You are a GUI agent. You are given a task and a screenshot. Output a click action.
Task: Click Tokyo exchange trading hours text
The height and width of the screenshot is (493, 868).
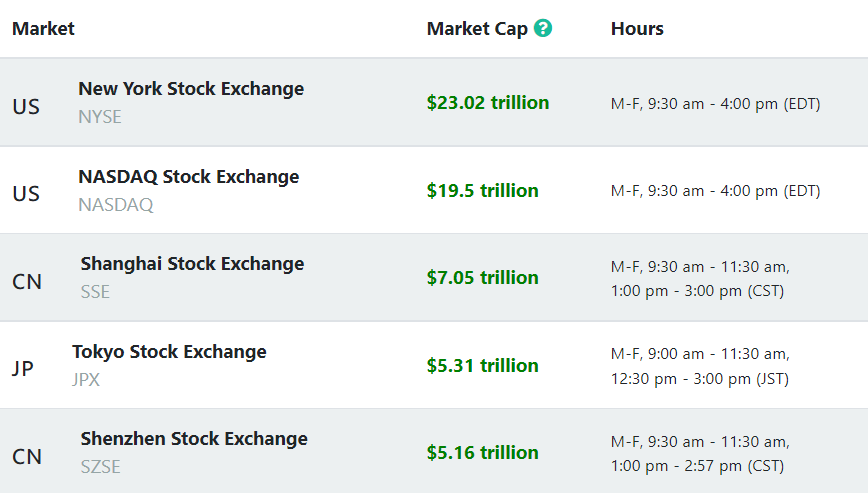700,366
